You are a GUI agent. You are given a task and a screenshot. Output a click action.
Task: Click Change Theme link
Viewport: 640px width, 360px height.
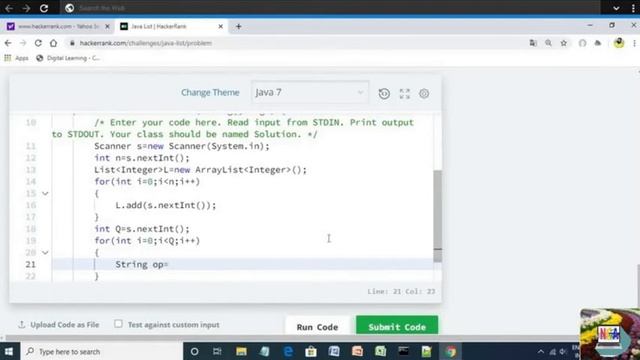(210, 93)
